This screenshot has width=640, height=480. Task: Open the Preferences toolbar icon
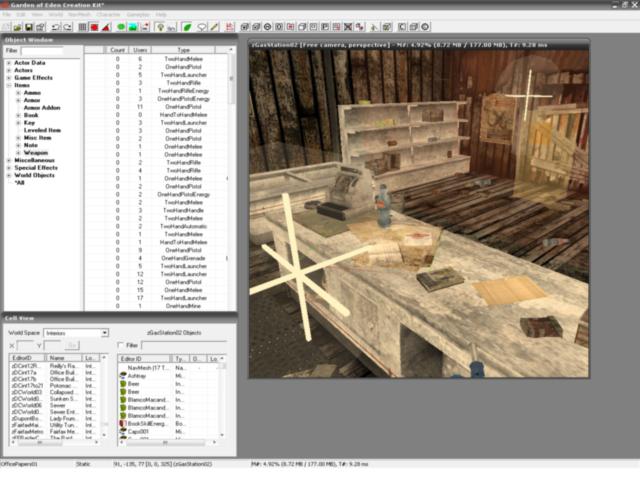(40, 27)
